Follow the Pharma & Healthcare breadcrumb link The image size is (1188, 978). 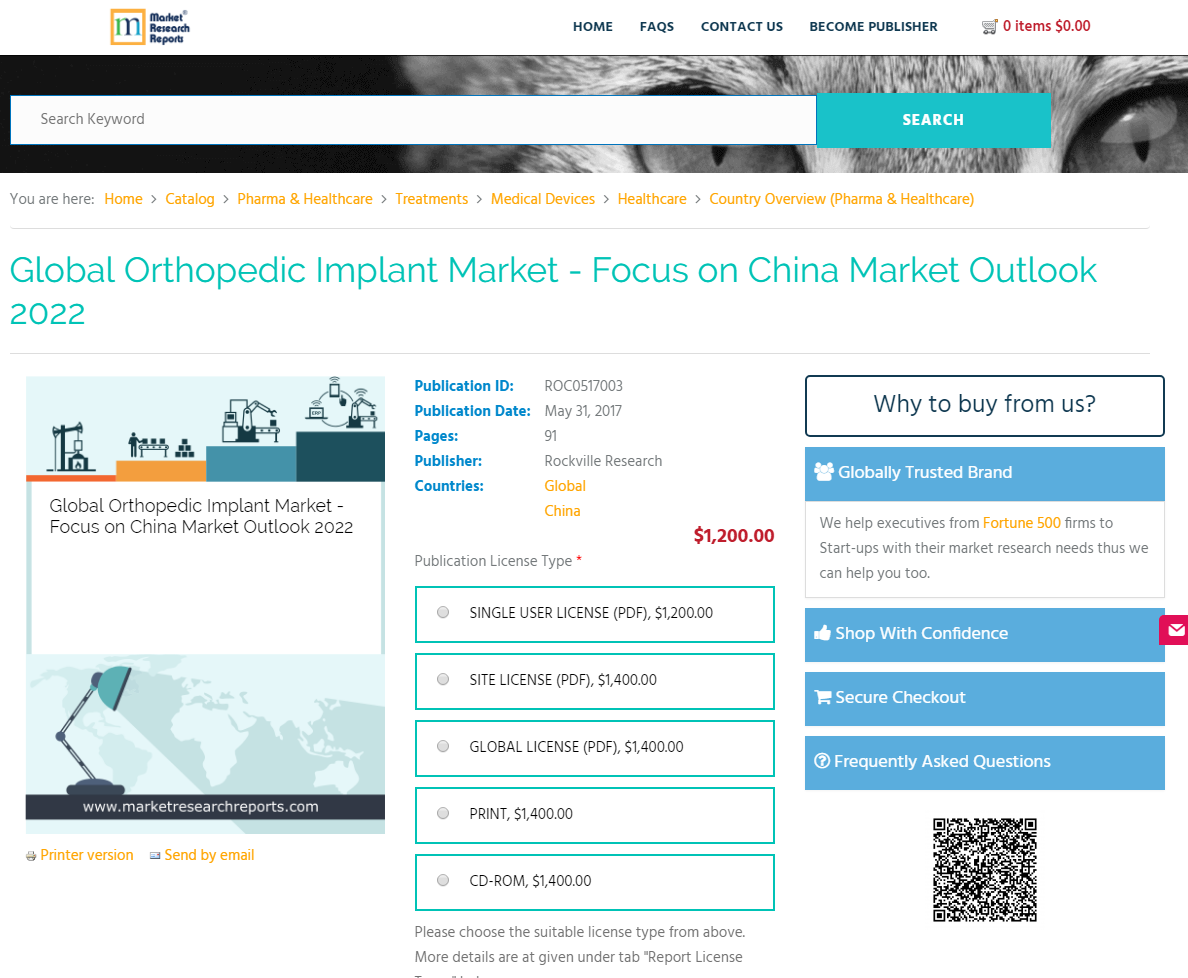pyautogui.click(x=305, y=198)
